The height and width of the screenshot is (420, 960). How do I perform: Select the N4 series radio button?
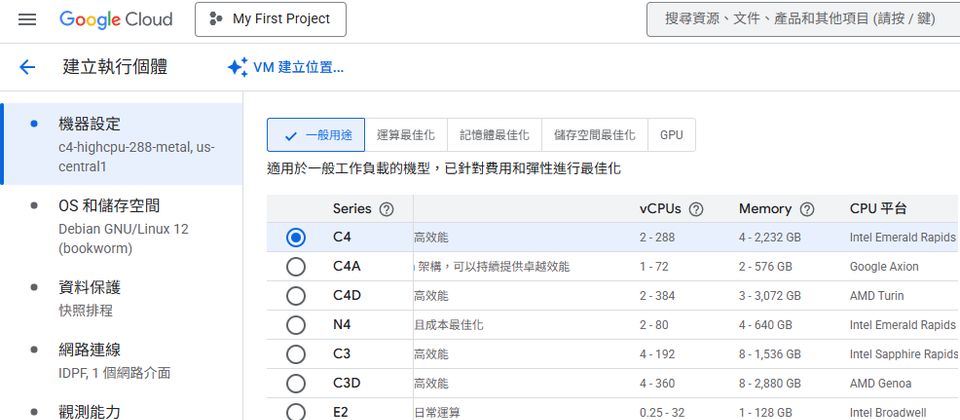pos(296,325)
